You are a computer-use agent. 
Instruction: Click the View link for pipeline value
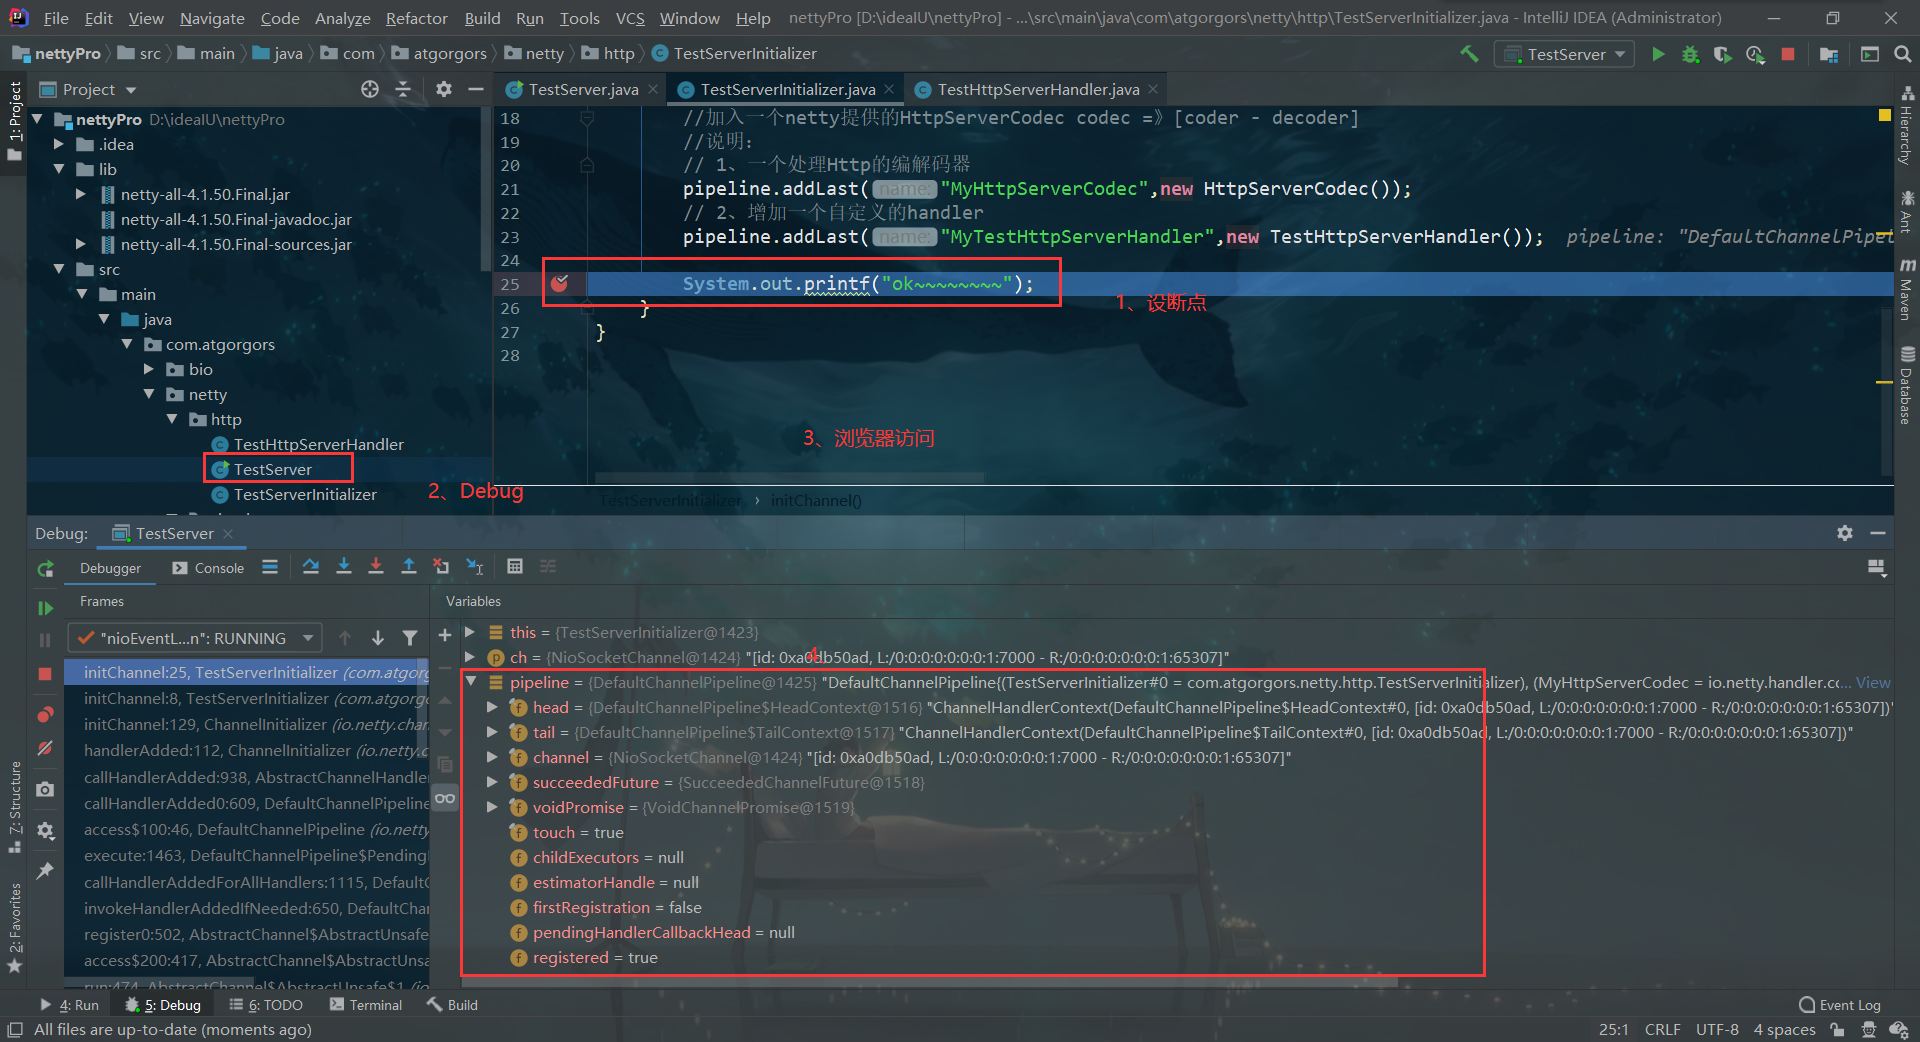[1873, 682]
